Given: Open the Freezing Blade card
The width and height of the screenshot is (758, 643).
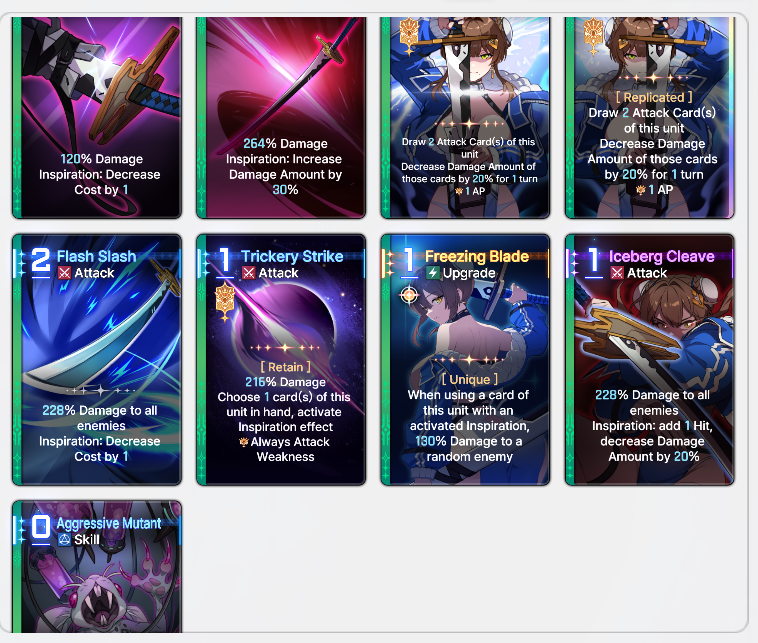Looking at the screenshot, I should coord(466,360).
